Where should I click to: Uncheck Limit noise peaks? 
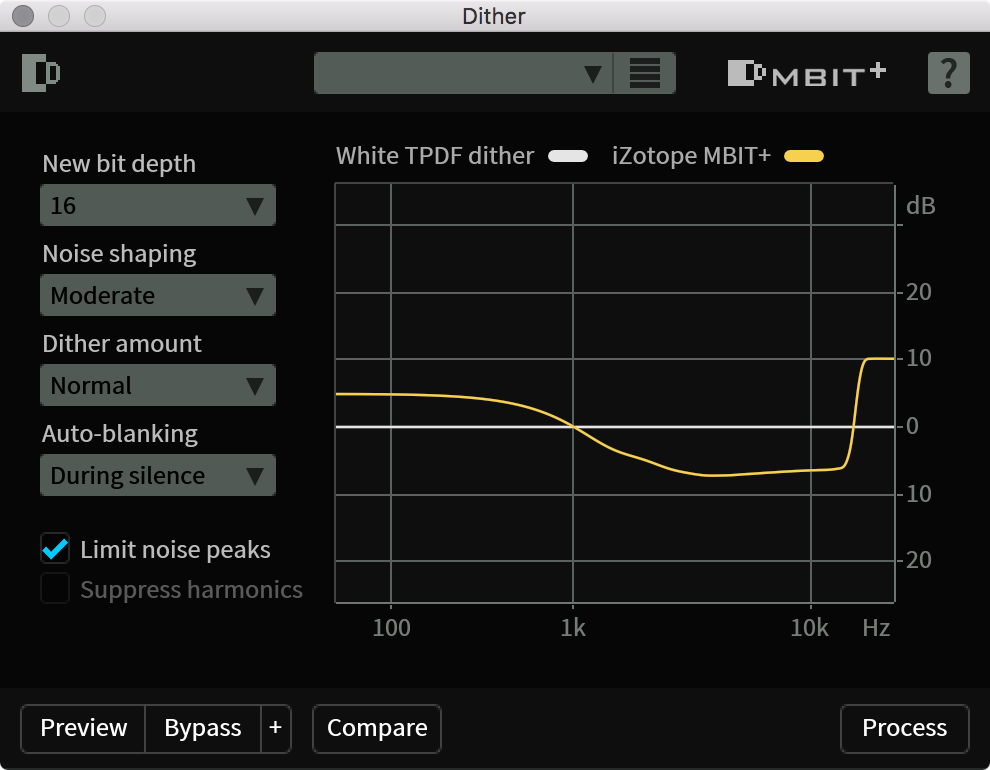pyautogui.click(x=56, y=548)
